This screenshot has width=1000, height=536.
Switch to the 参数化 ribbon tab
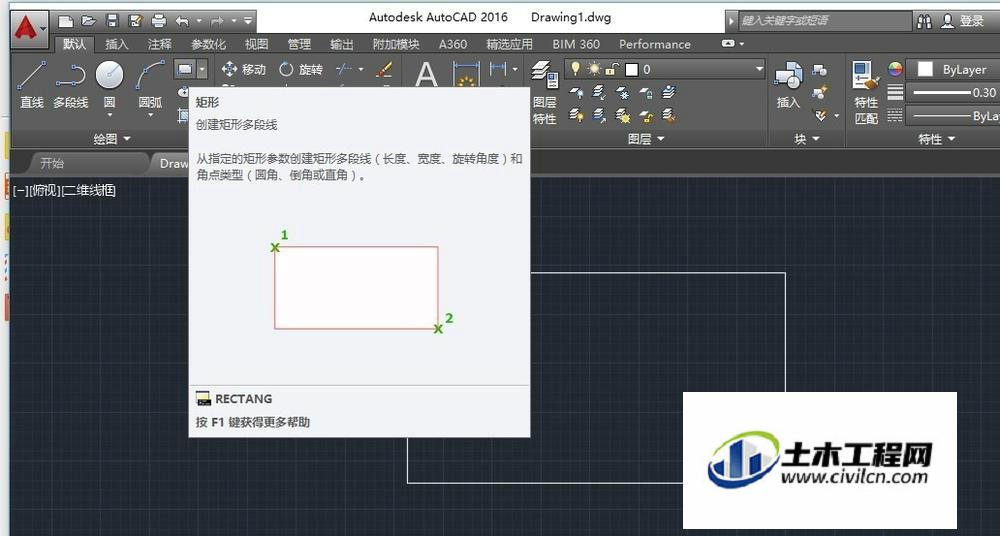209,44
